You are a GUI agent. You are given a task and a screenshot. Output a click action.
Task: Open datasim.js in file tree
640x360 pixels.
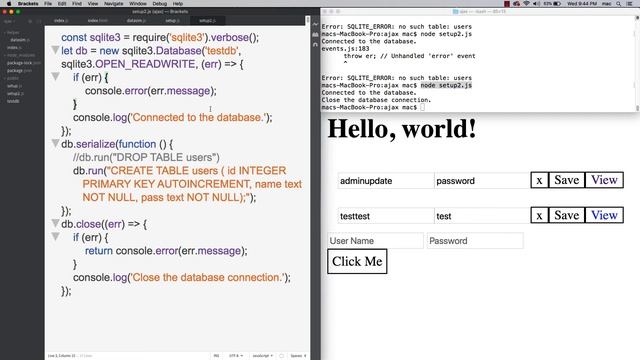pyautogui.click(x=20, y=40)
